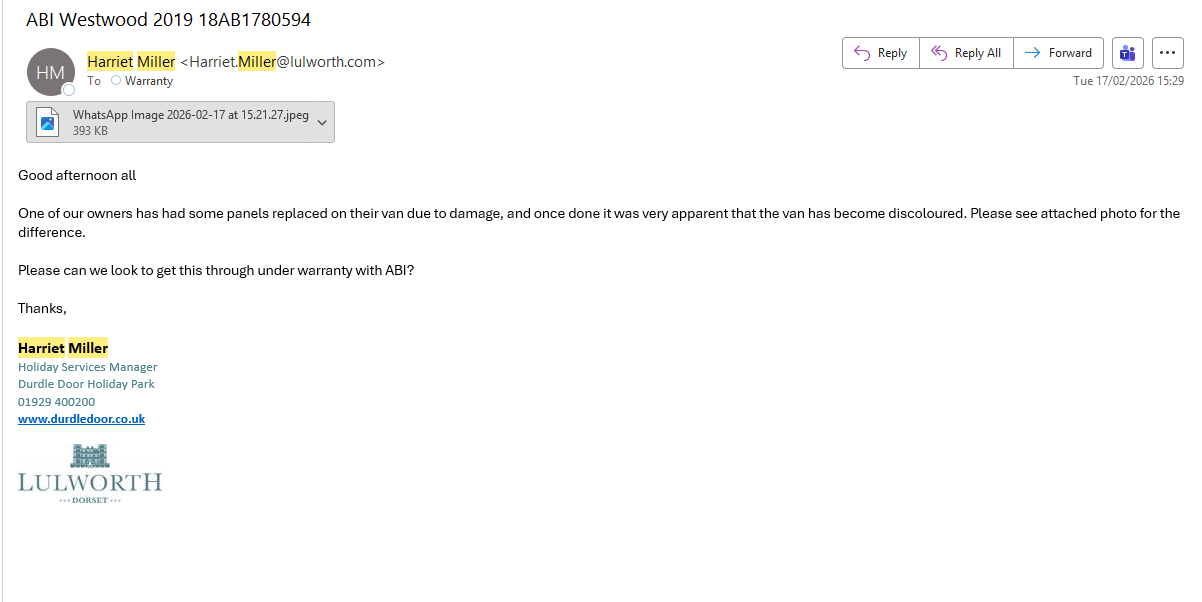
Task: Select the Warranty recipient
Action: [x=149, y=81]
